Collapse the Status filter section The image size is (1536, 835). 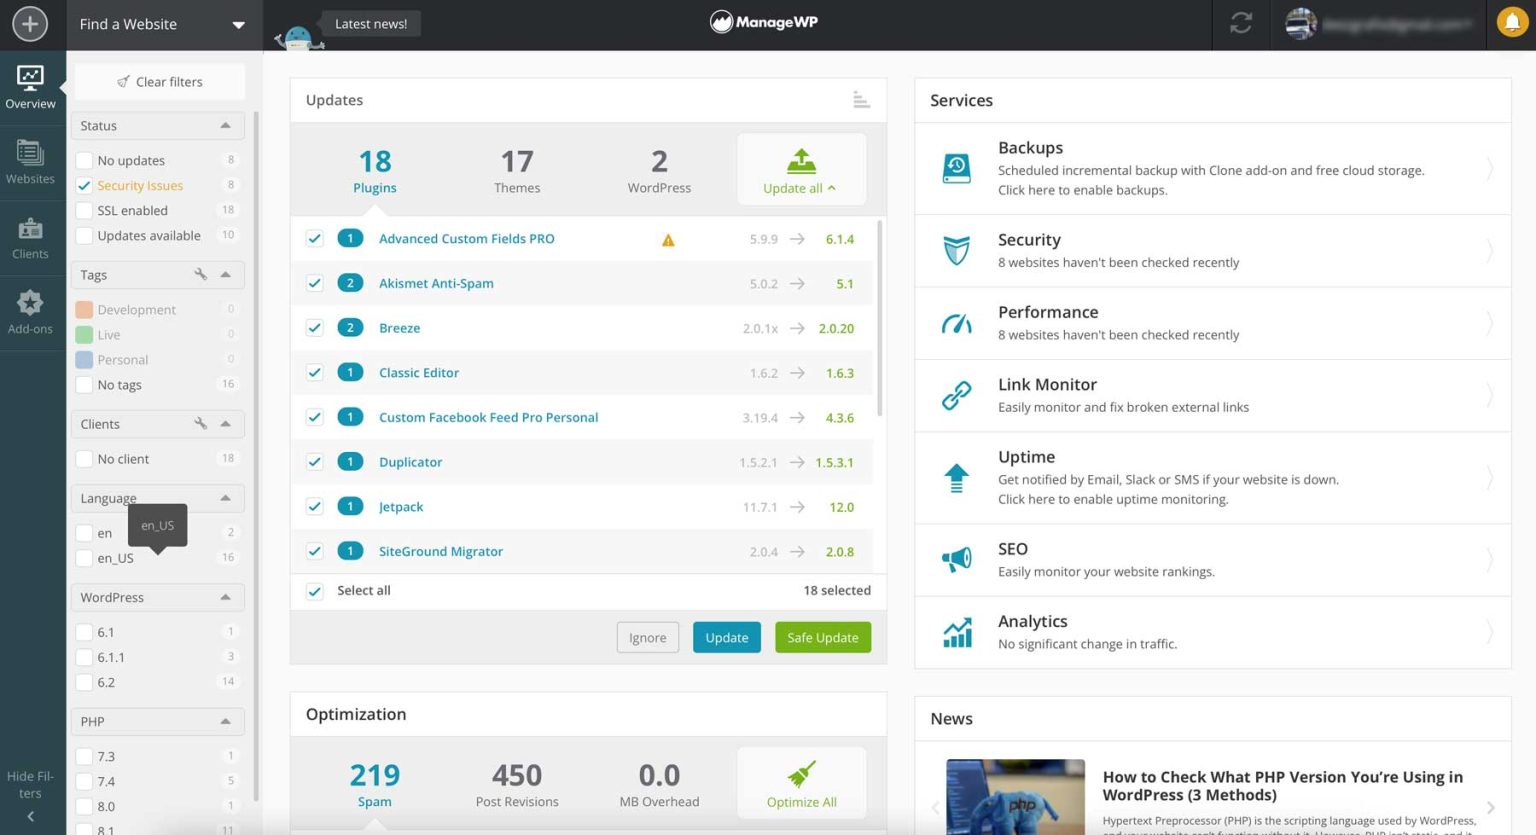(x=227, y=125)
